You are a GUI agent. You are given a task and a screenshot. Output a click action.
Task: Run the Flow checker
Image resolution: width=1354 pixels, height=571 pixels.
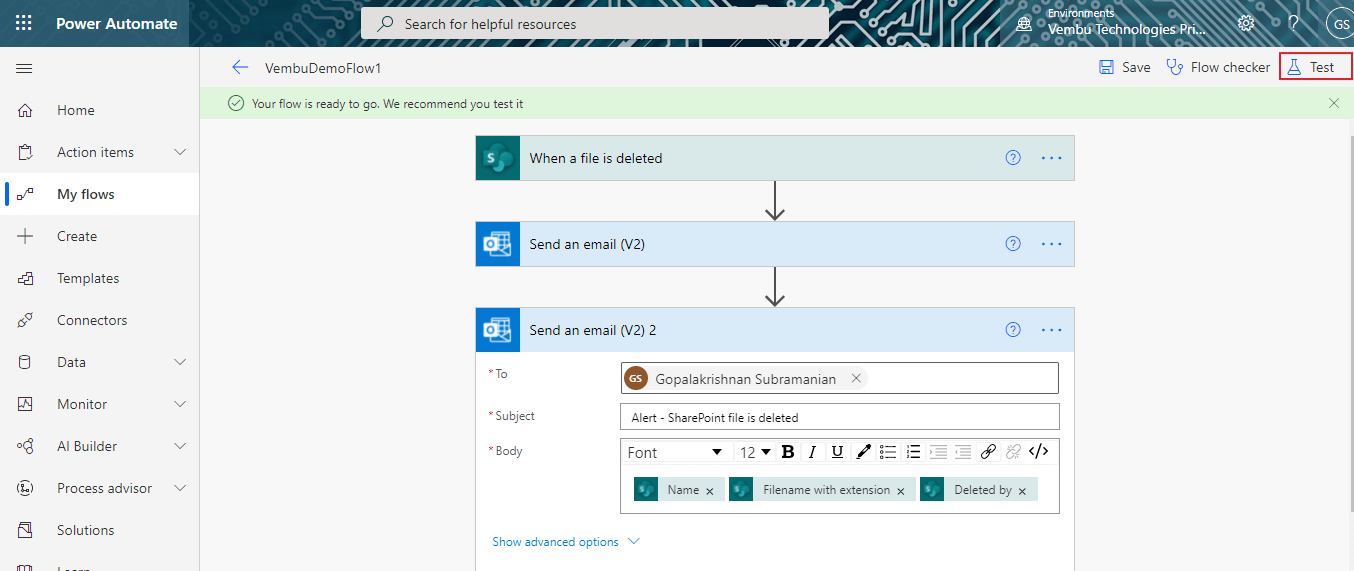click(x=1218, y=67)
